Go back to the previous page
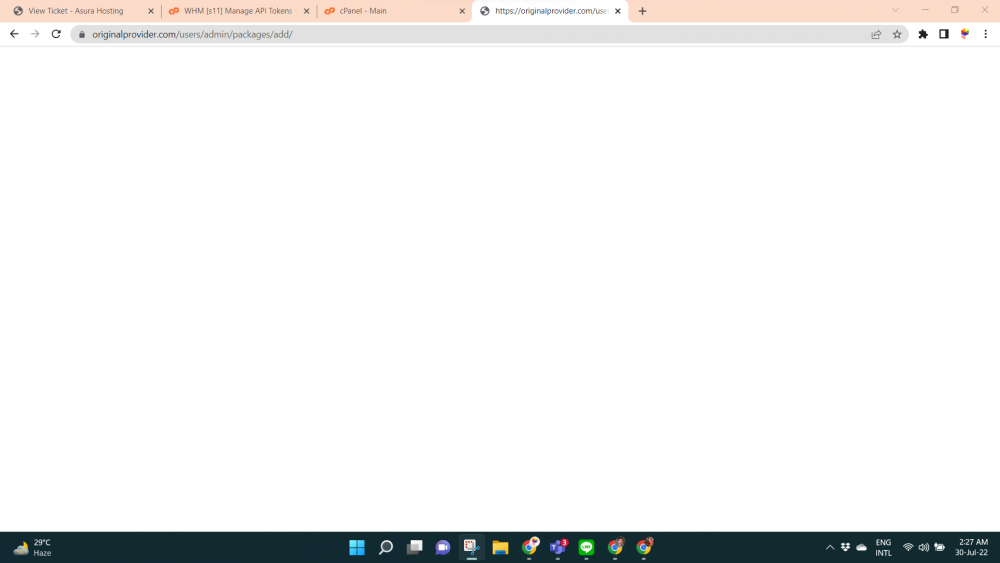Image resolution: width=1000 pixels, height=563 pixels. click(x=14, y=34)
